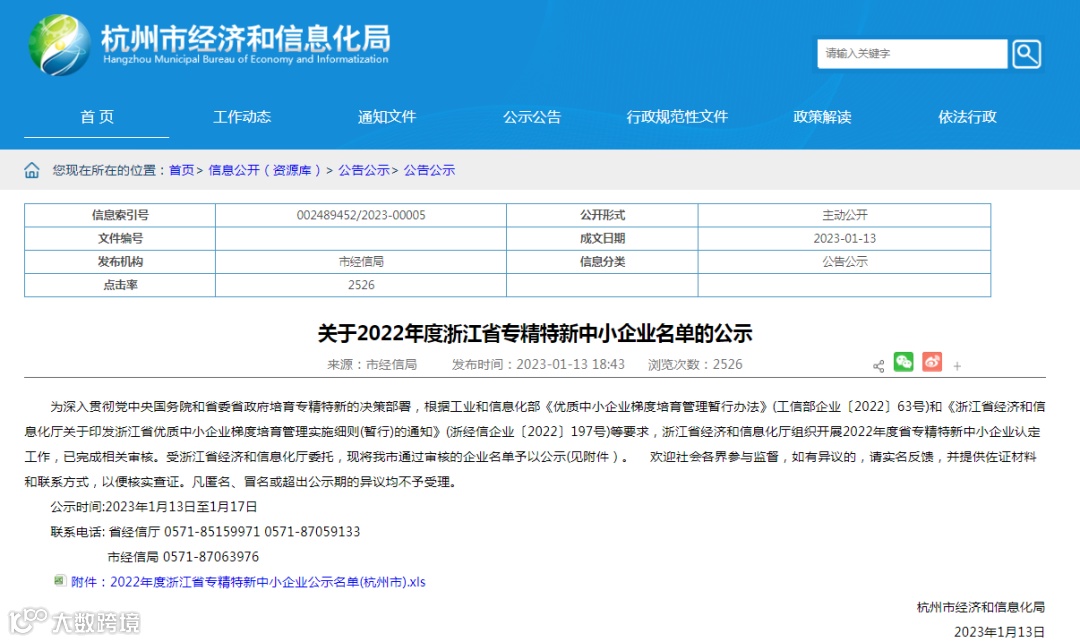Click the 发布时间：2023-01-13 18:43 text
This screenshot has height=642, width=1080.
538,364
